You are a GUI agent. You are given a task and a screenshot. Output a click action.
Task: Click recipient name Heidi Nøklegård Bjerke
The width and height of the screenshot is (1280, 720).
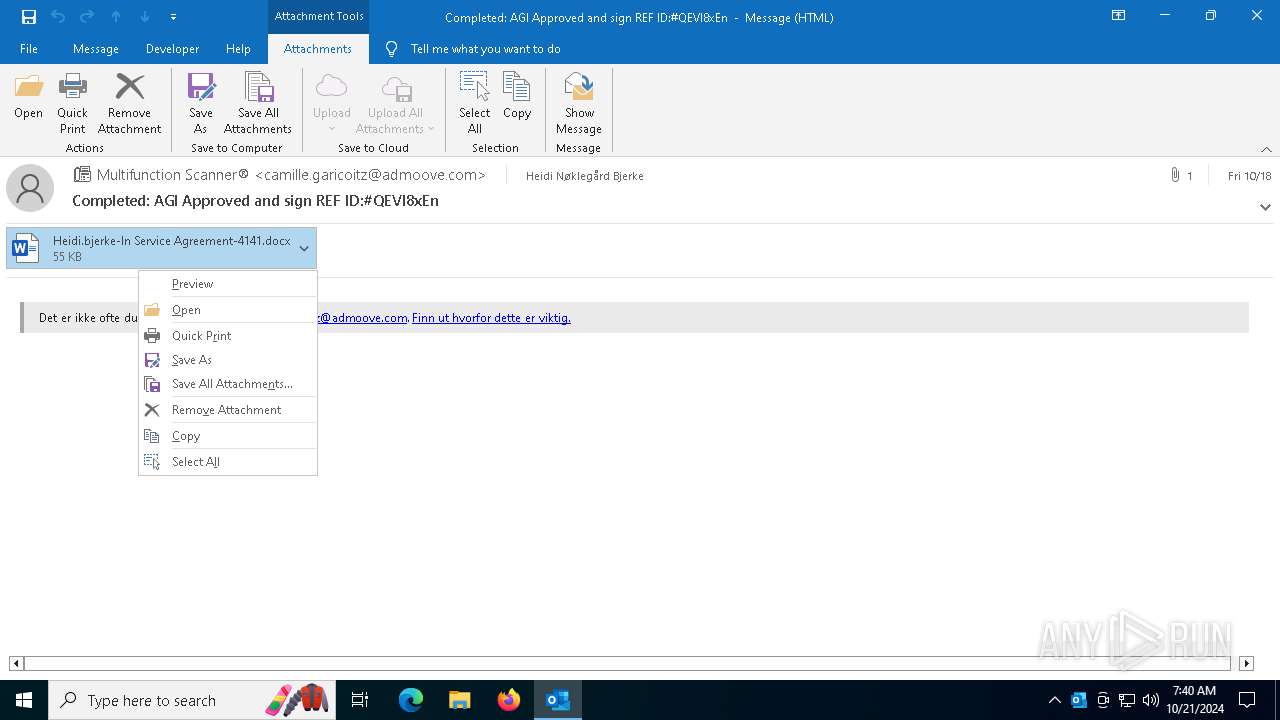[x=585, y=176]
